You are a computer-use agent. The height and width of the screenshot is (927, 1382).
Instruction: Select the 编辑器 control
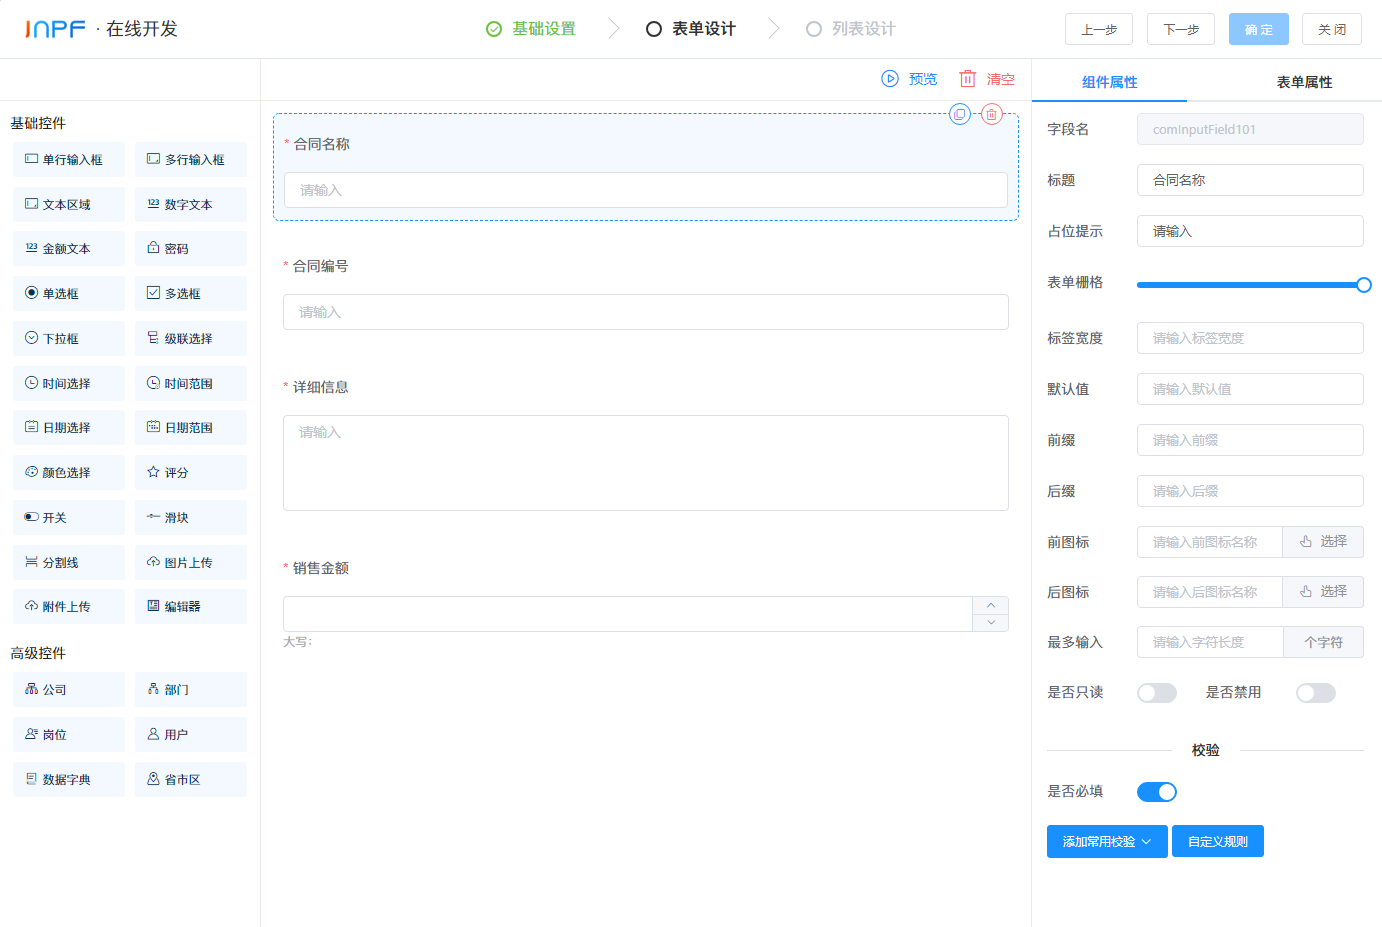tap(190, 606)
